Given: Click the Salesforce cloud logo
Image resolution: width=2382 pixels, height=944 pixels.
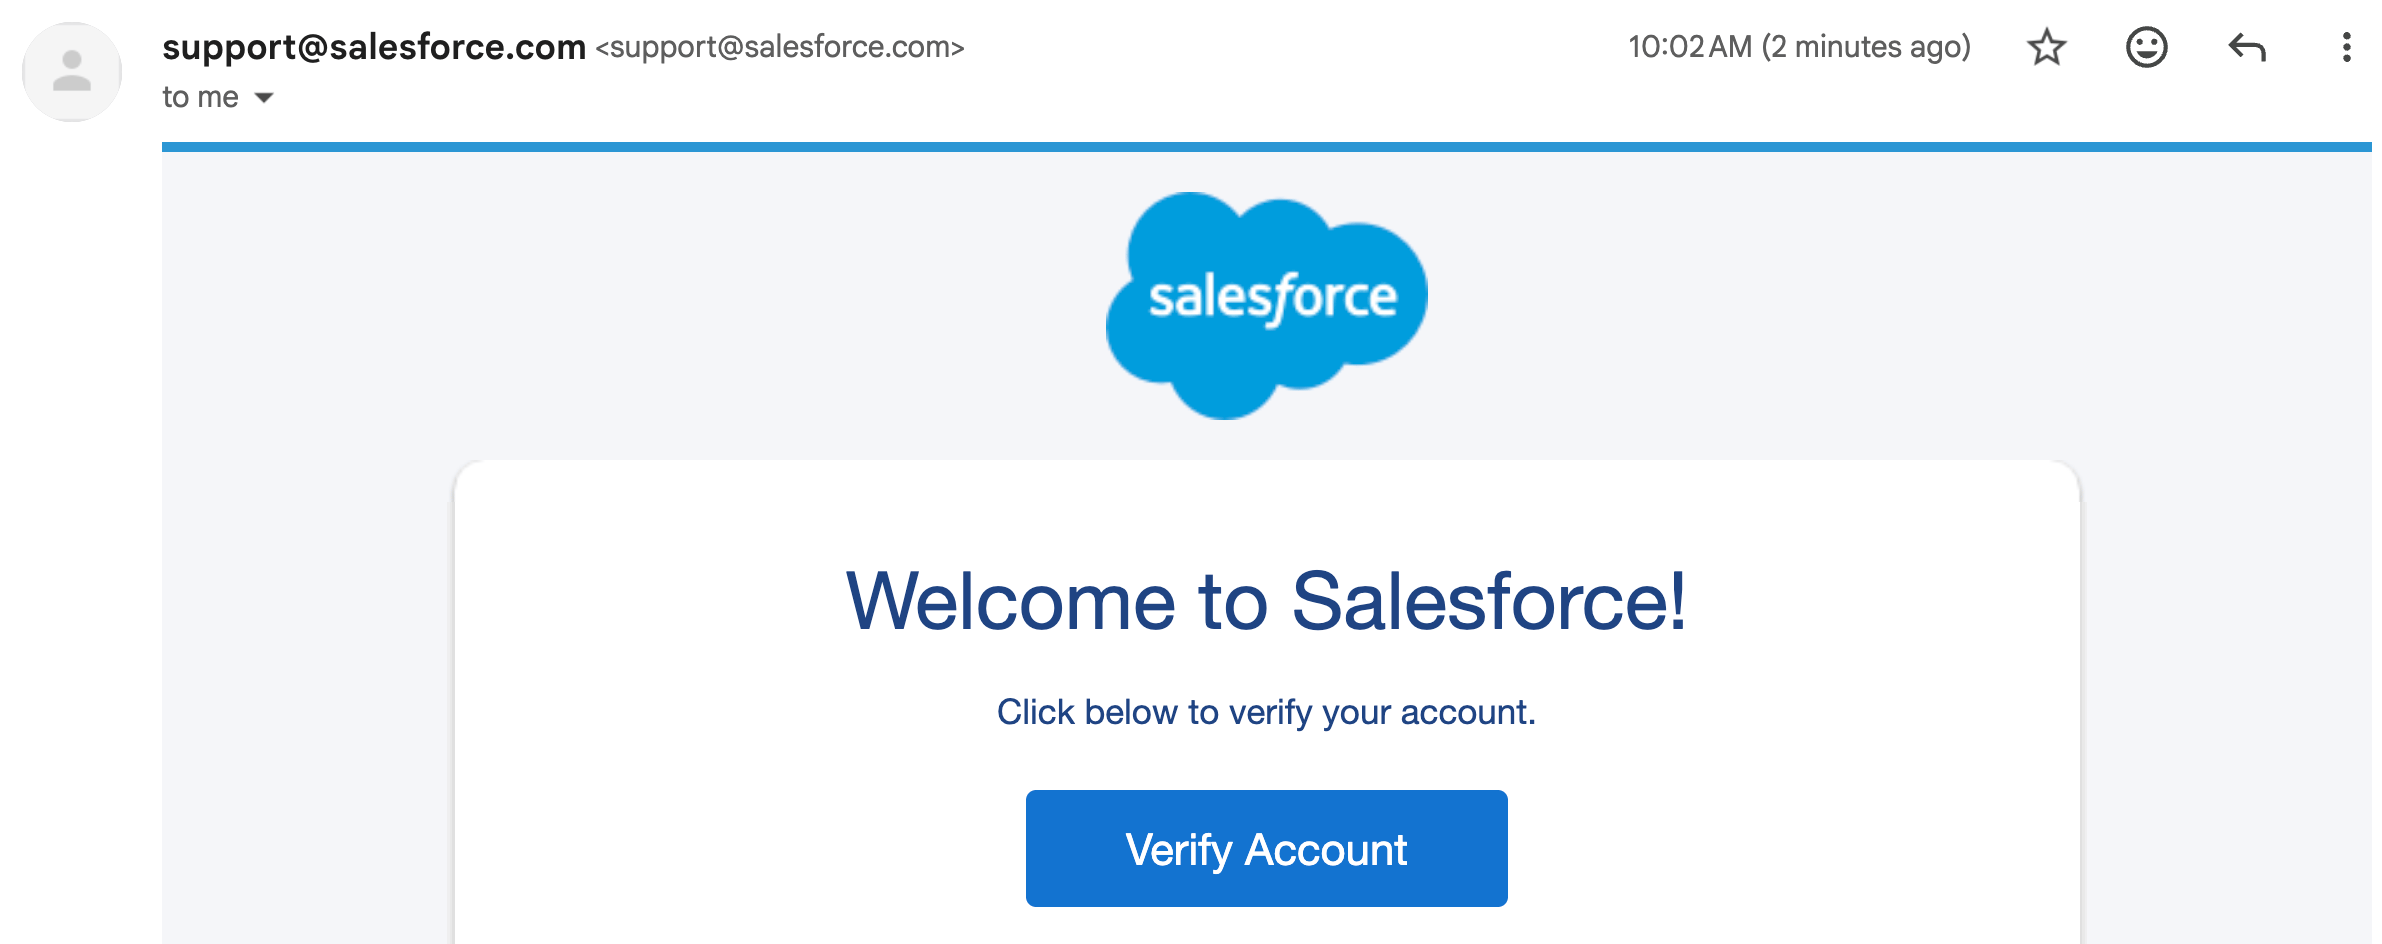Looking at the screenshot, I should [x=1266, y=305].
